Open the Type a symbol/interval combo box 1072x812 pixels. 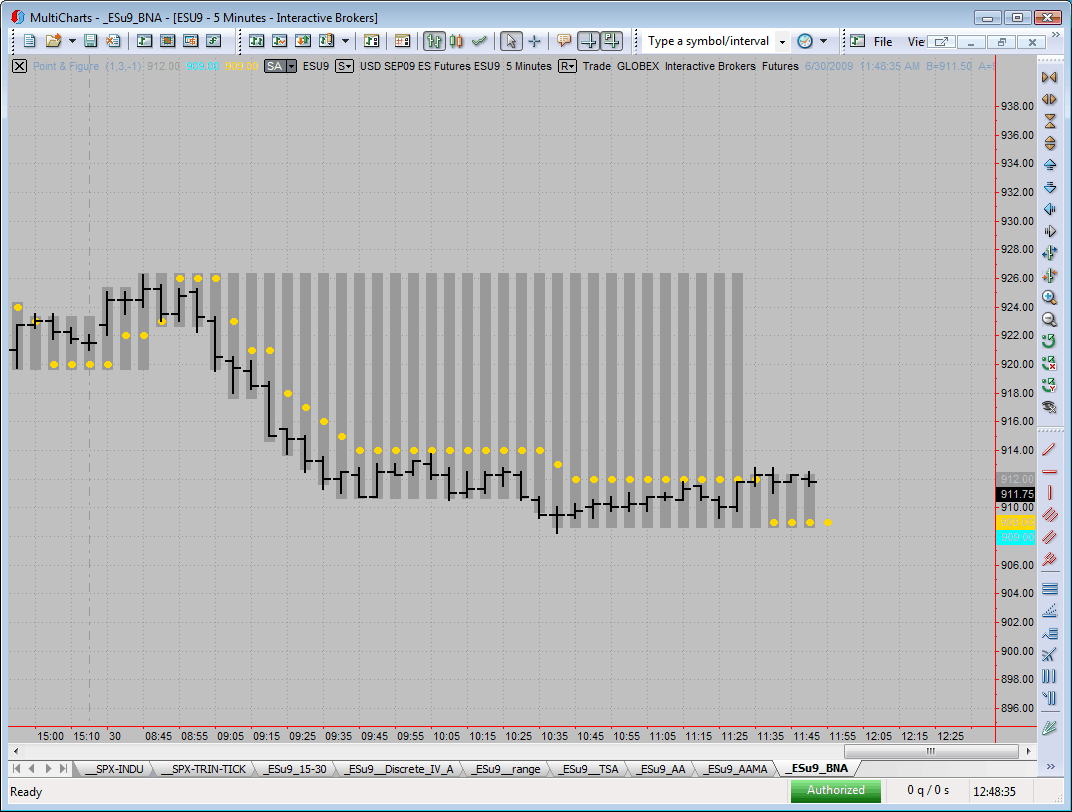(x=716, y=41)
